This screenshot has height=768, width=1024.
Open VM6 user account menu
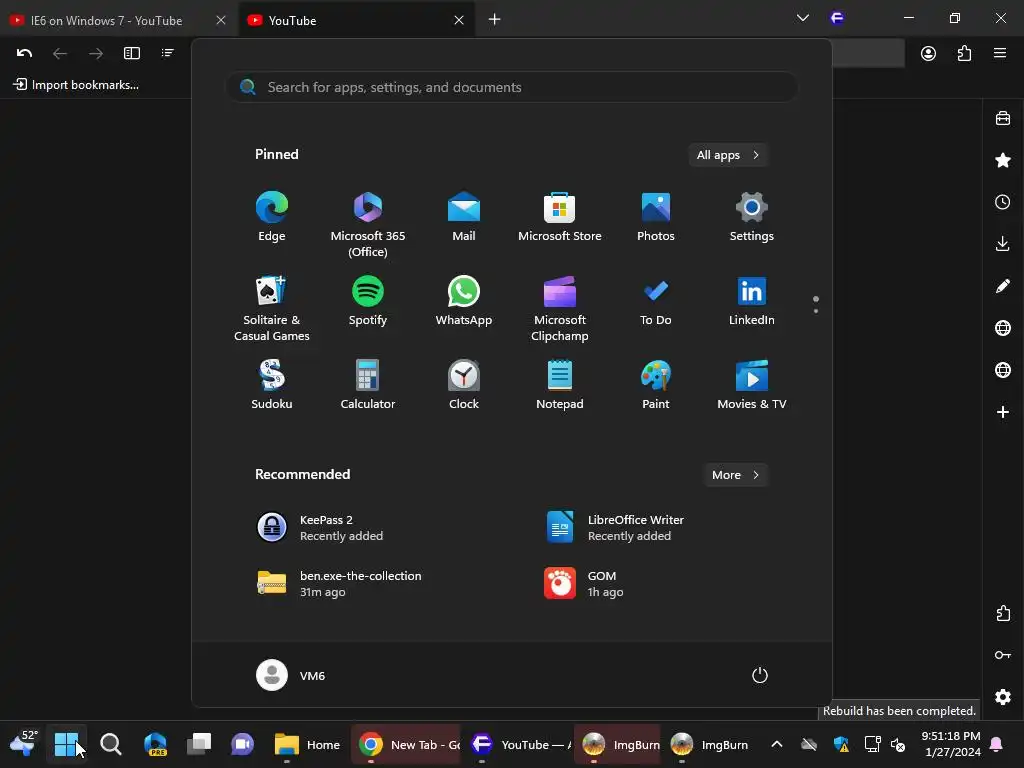click(x=291, y=675)
